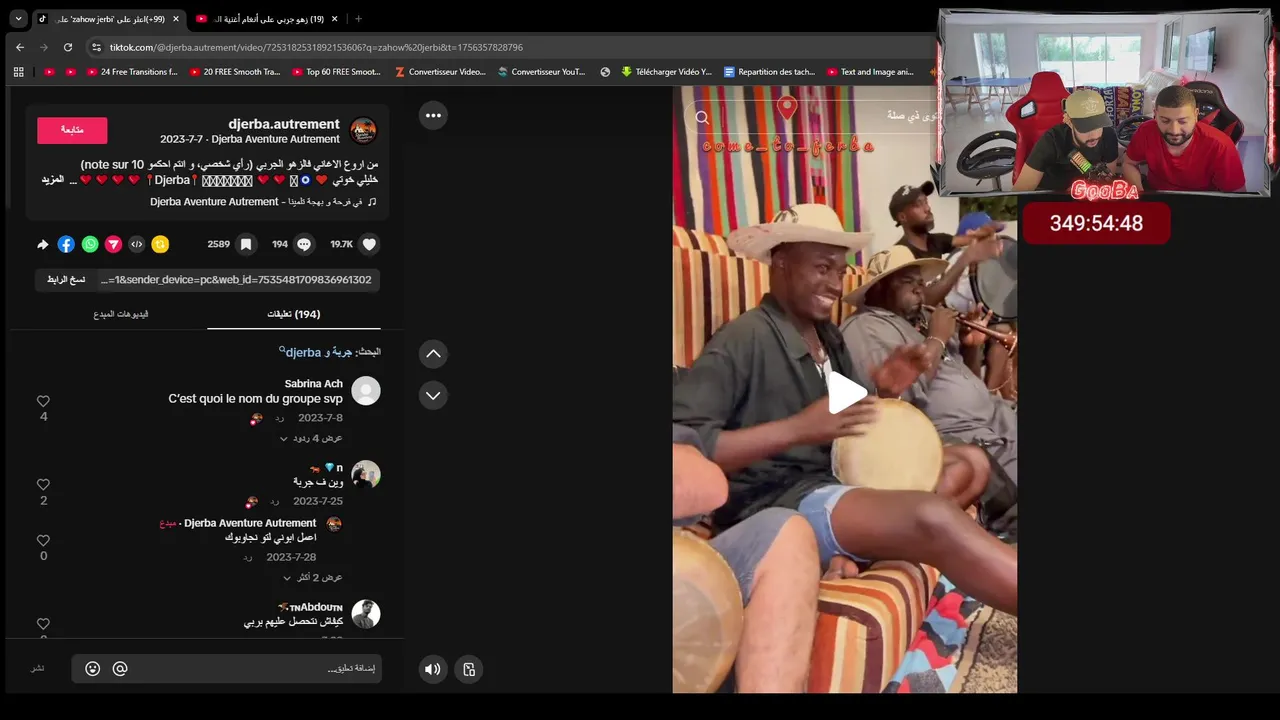The height and width of the screenshot is (720, 1280).
Task: Repost video with the yellow repost icon
Action: point(160,244)
